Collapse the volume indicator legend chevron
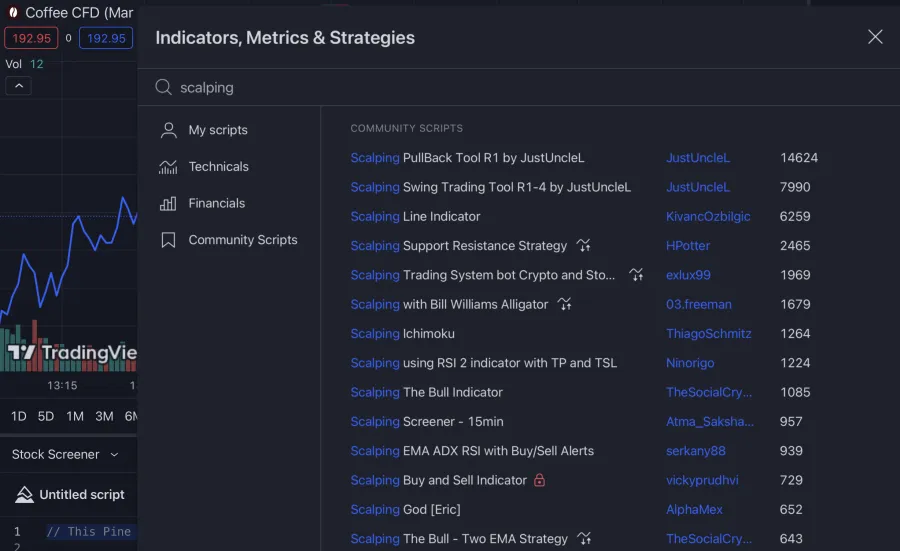Image resolution: width=900 pixels, height=551 pixels. pyautogui.click(x=18, y=86)
